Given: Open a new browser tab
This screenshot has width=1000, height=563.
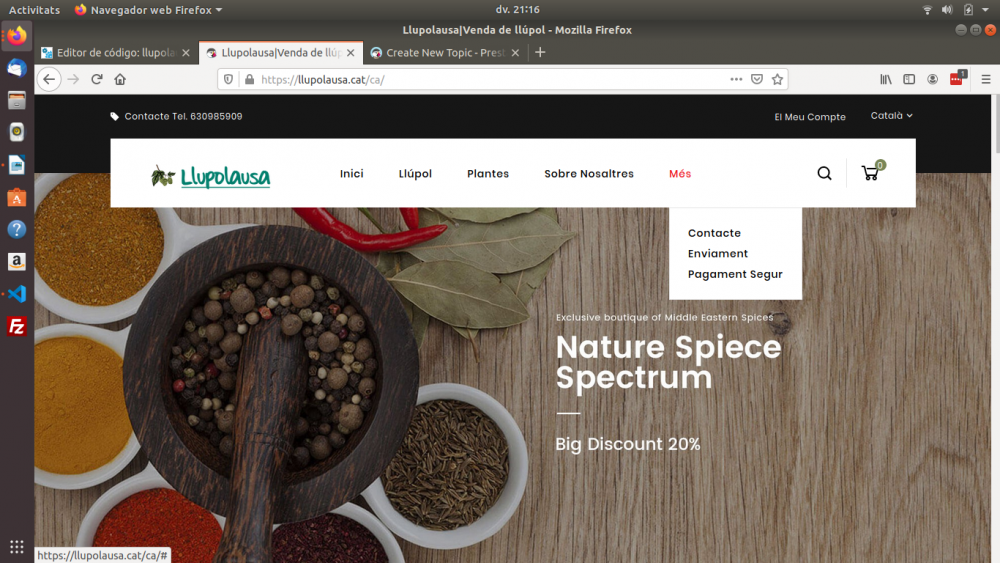Looking at the screenshot, I should [540, 52].
